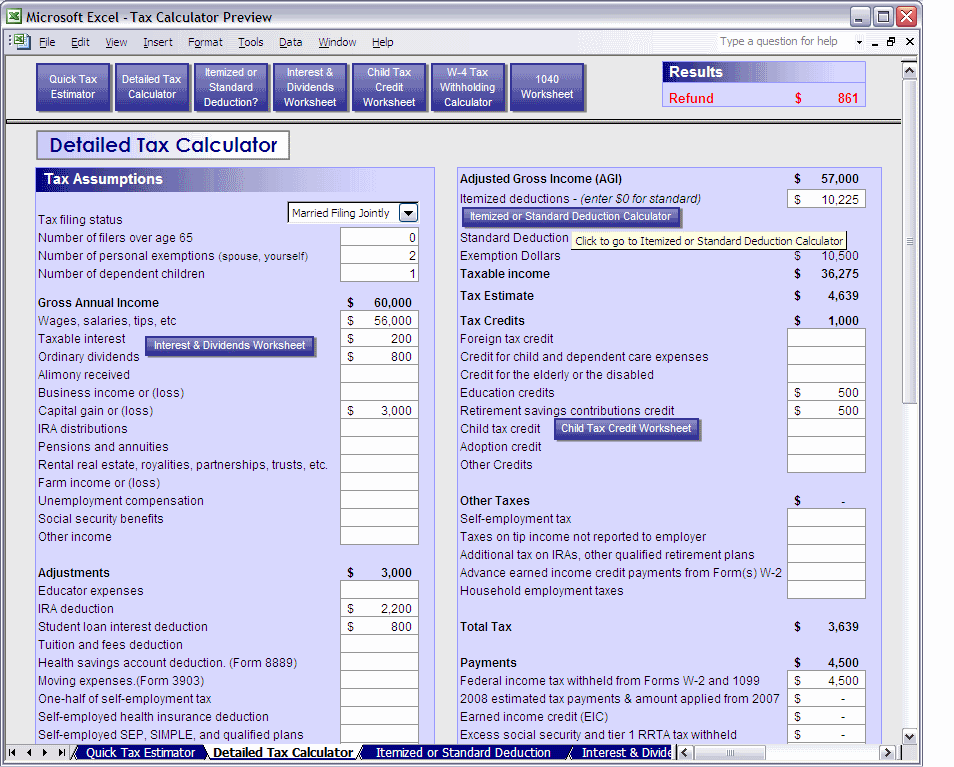Click the Taxable income value 36,275
The width and height of the screenshot is (954, 767).
click(x=840, y=274)
